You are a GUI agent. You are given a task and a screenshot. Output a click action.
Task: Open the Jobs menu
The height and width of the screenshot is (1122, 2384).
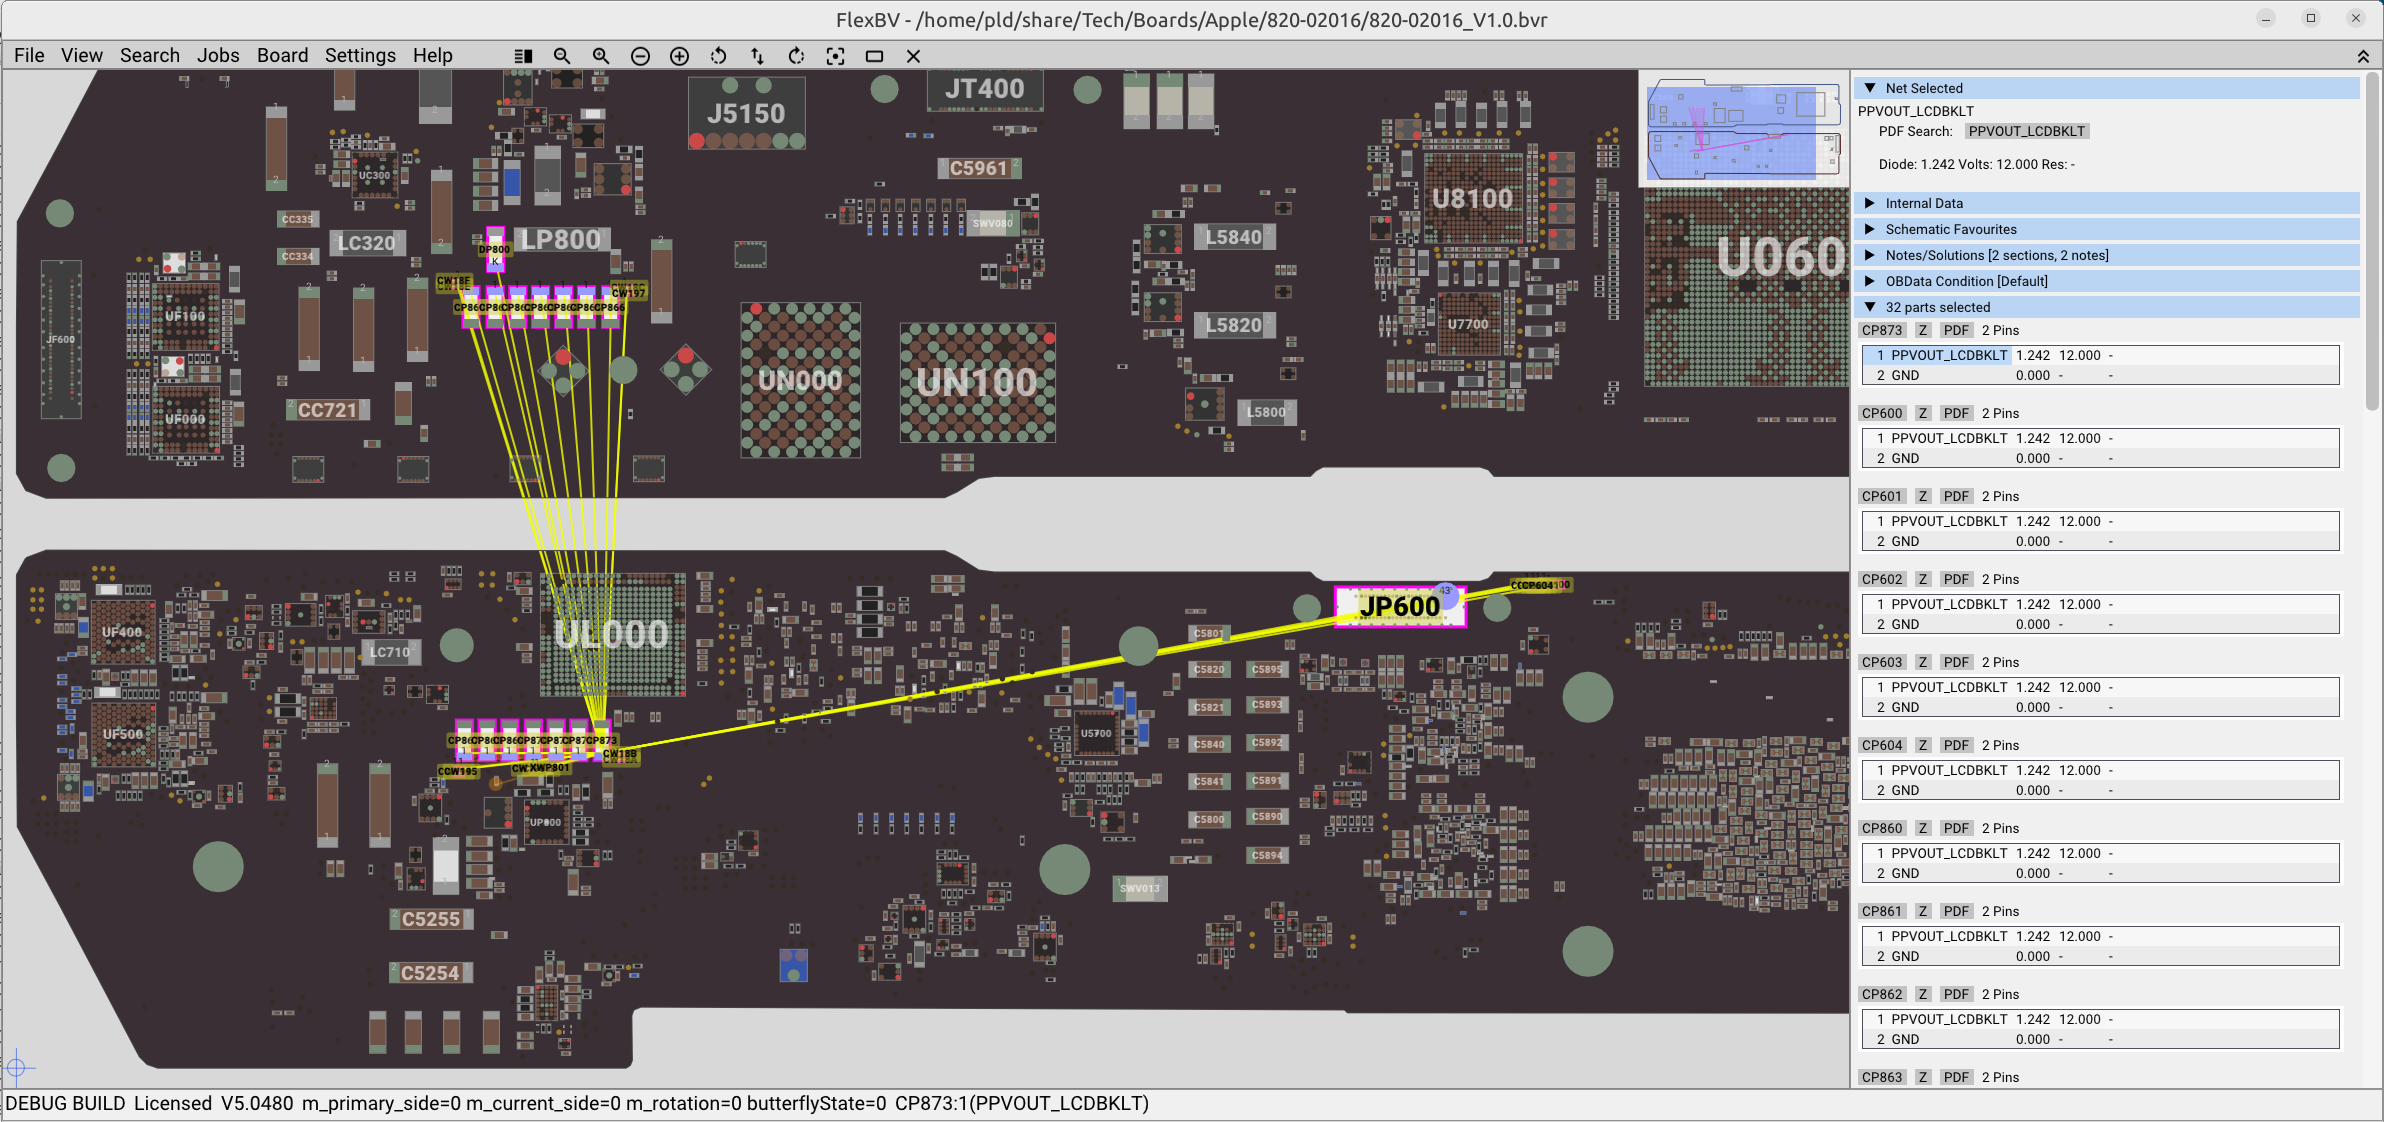click(x=217, y=55)
